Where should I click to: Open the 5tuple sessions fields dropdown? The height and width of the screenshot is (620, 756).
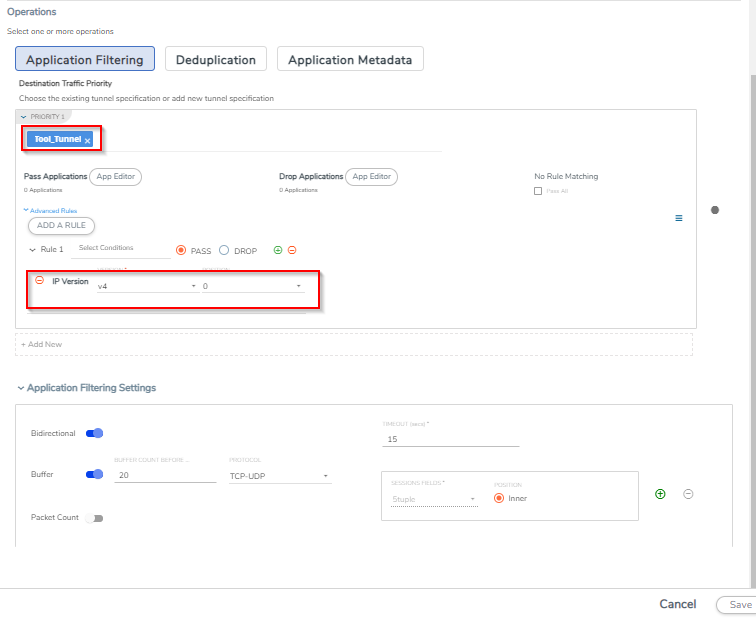(x=434, y=499)
